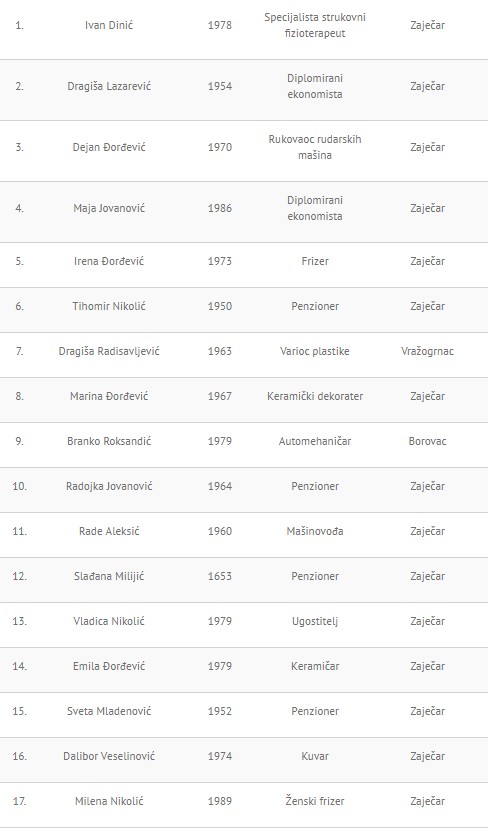Select the occupation Rukovaoc rudarskih mašina
Image resolution: width=488 pixels, height=829 pixels.
tap(315, 148)
